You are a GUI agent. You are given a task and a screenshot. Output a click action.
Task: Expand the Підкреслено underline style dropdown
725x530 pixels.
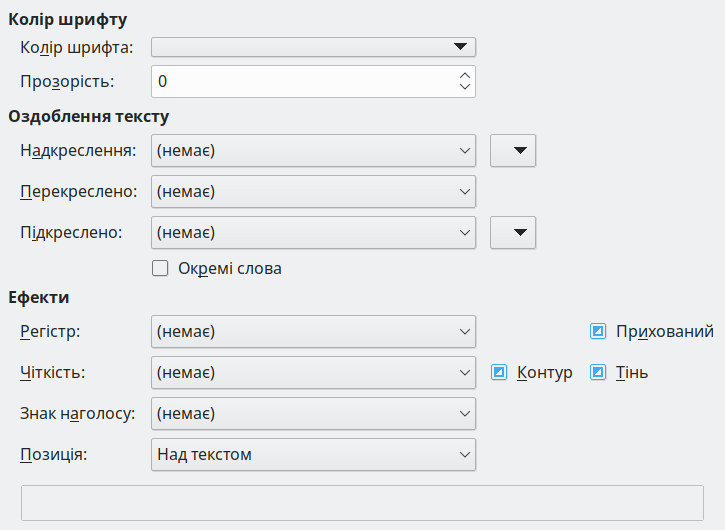tap(313, 232)
